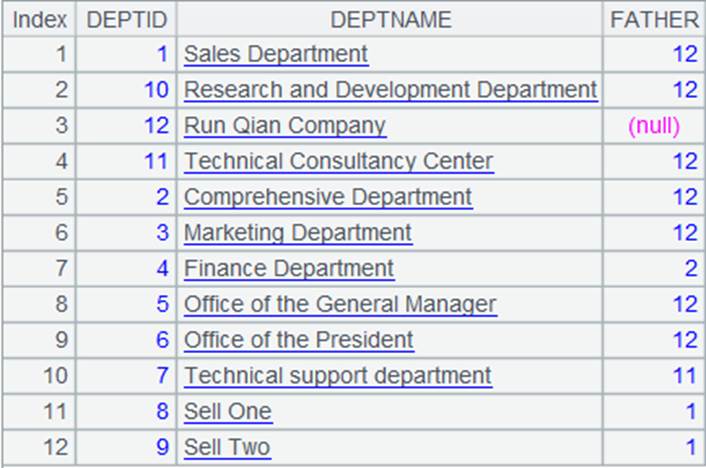Open the Run Qian Company link
Image resolution: width=706 pixels, height=468 pixels.
pyautogui.click(x=285, y=126)
